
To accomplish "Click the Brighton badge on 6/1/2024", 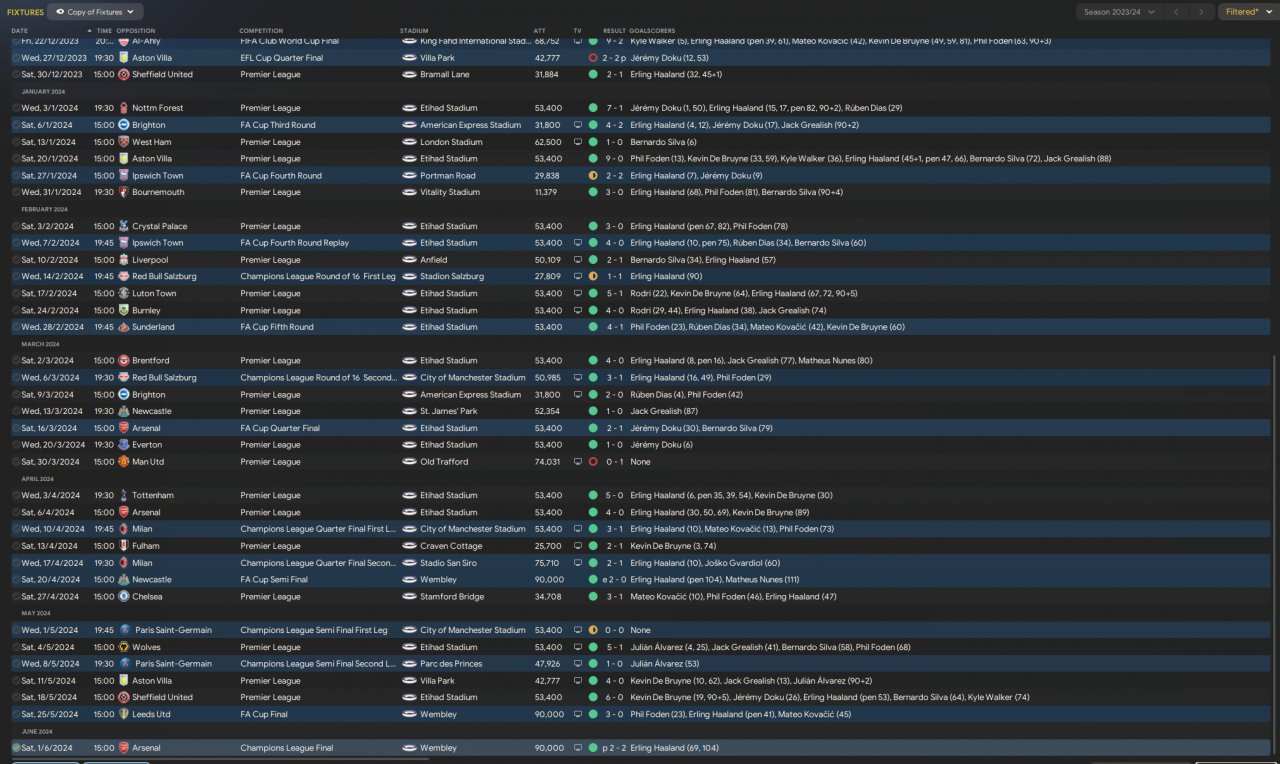I will click(x=124, y=125).
